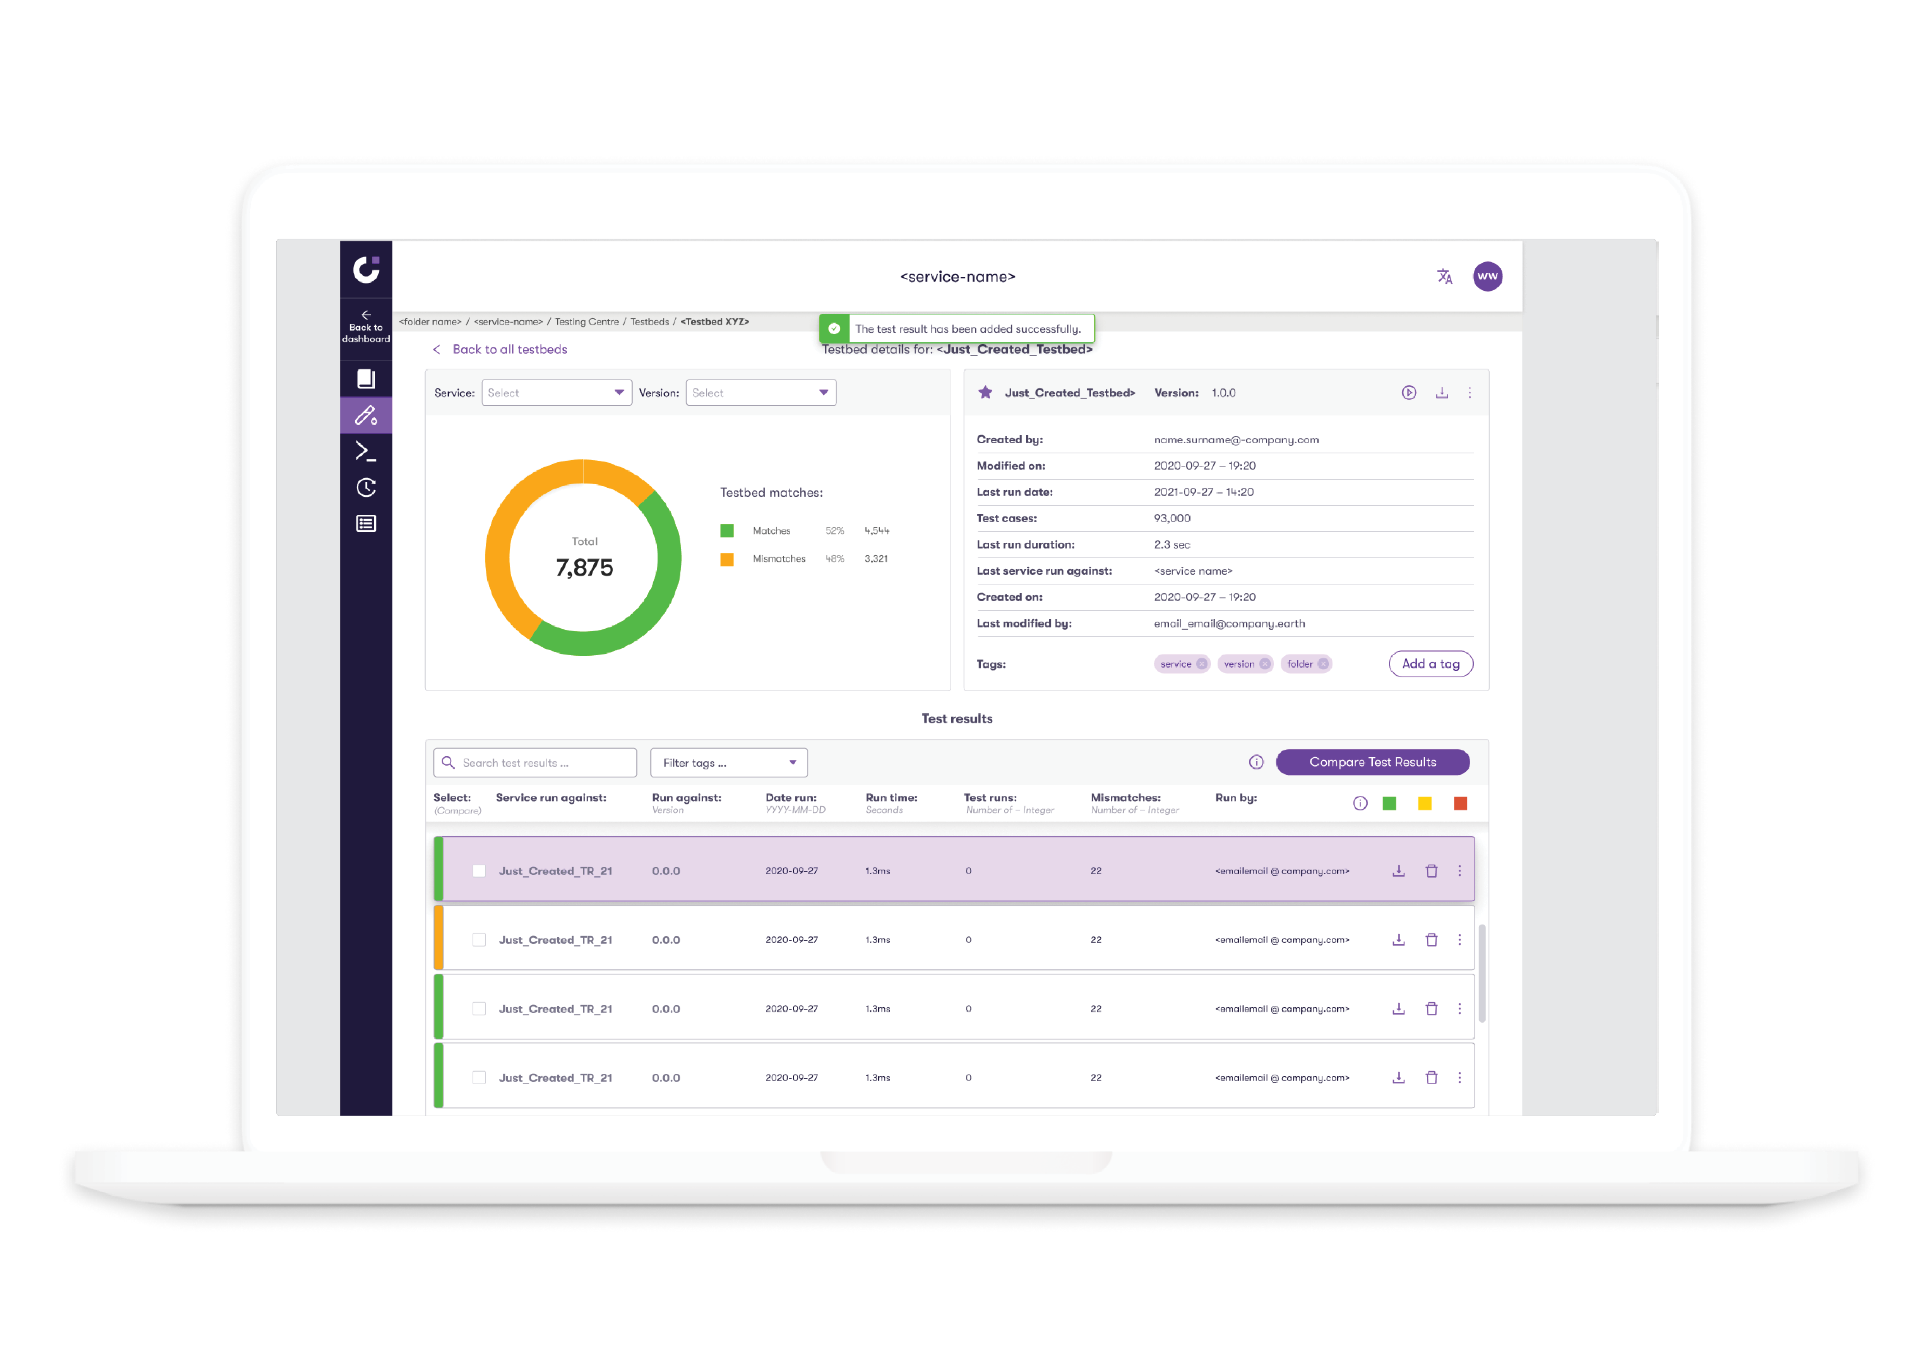Click the app logo in the sidebar
This screenshot has width=1920, height=1357.
click(366, 269)
